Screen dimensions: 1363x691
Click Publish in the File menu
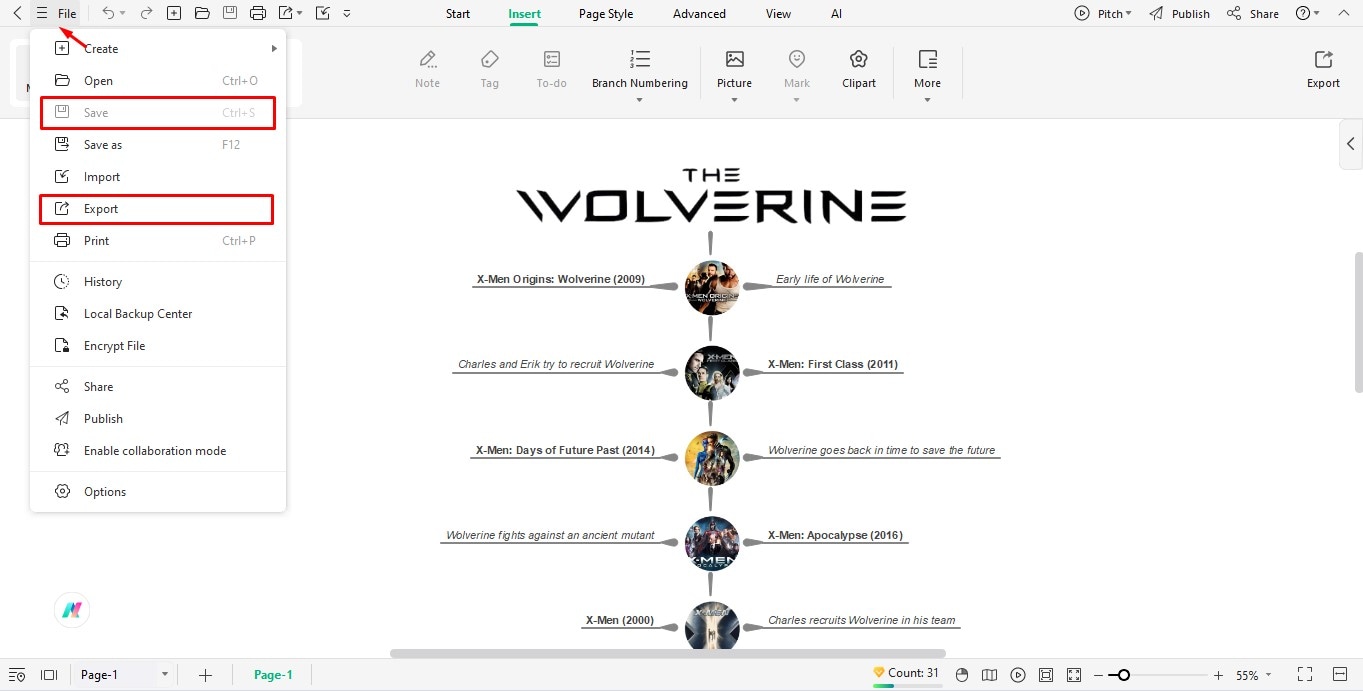coord(158,419)
